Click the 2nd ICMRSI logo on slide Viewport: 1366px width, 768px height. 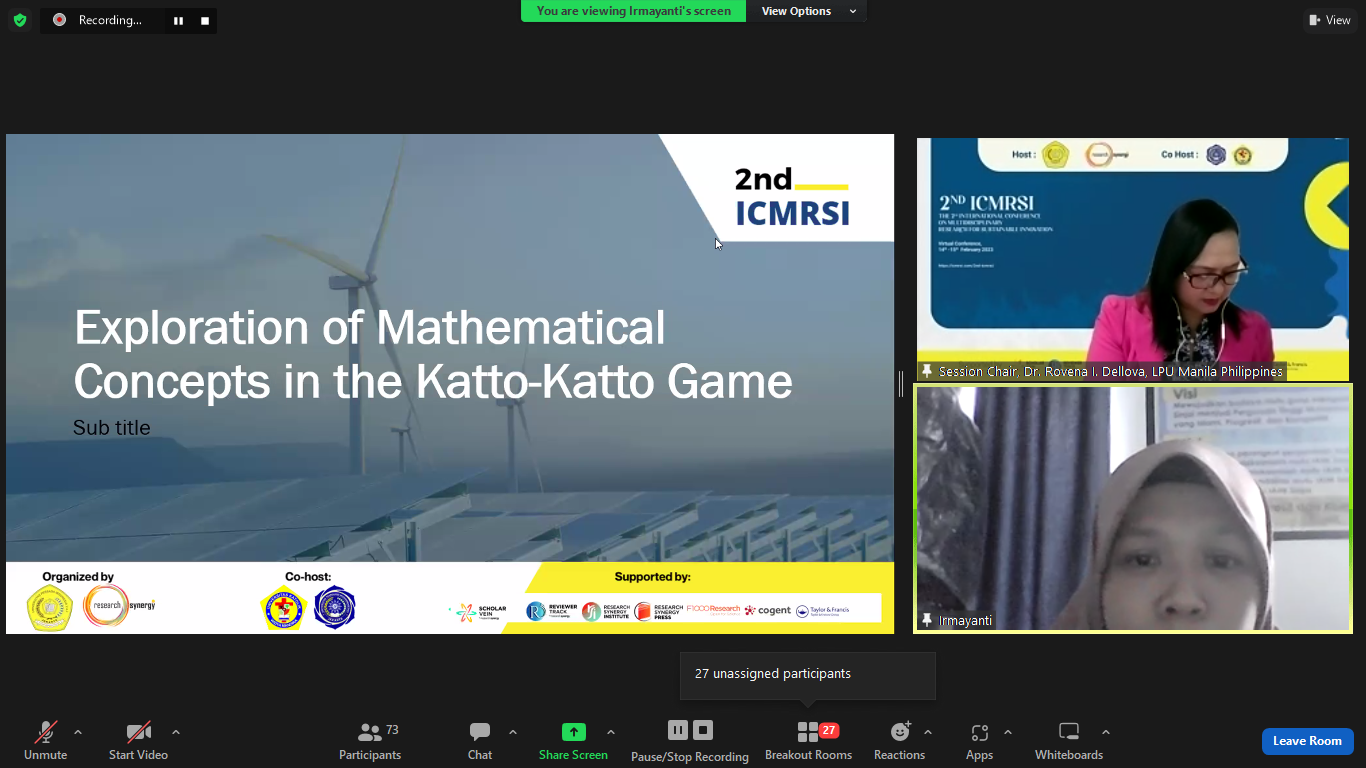tap(792, 197)
